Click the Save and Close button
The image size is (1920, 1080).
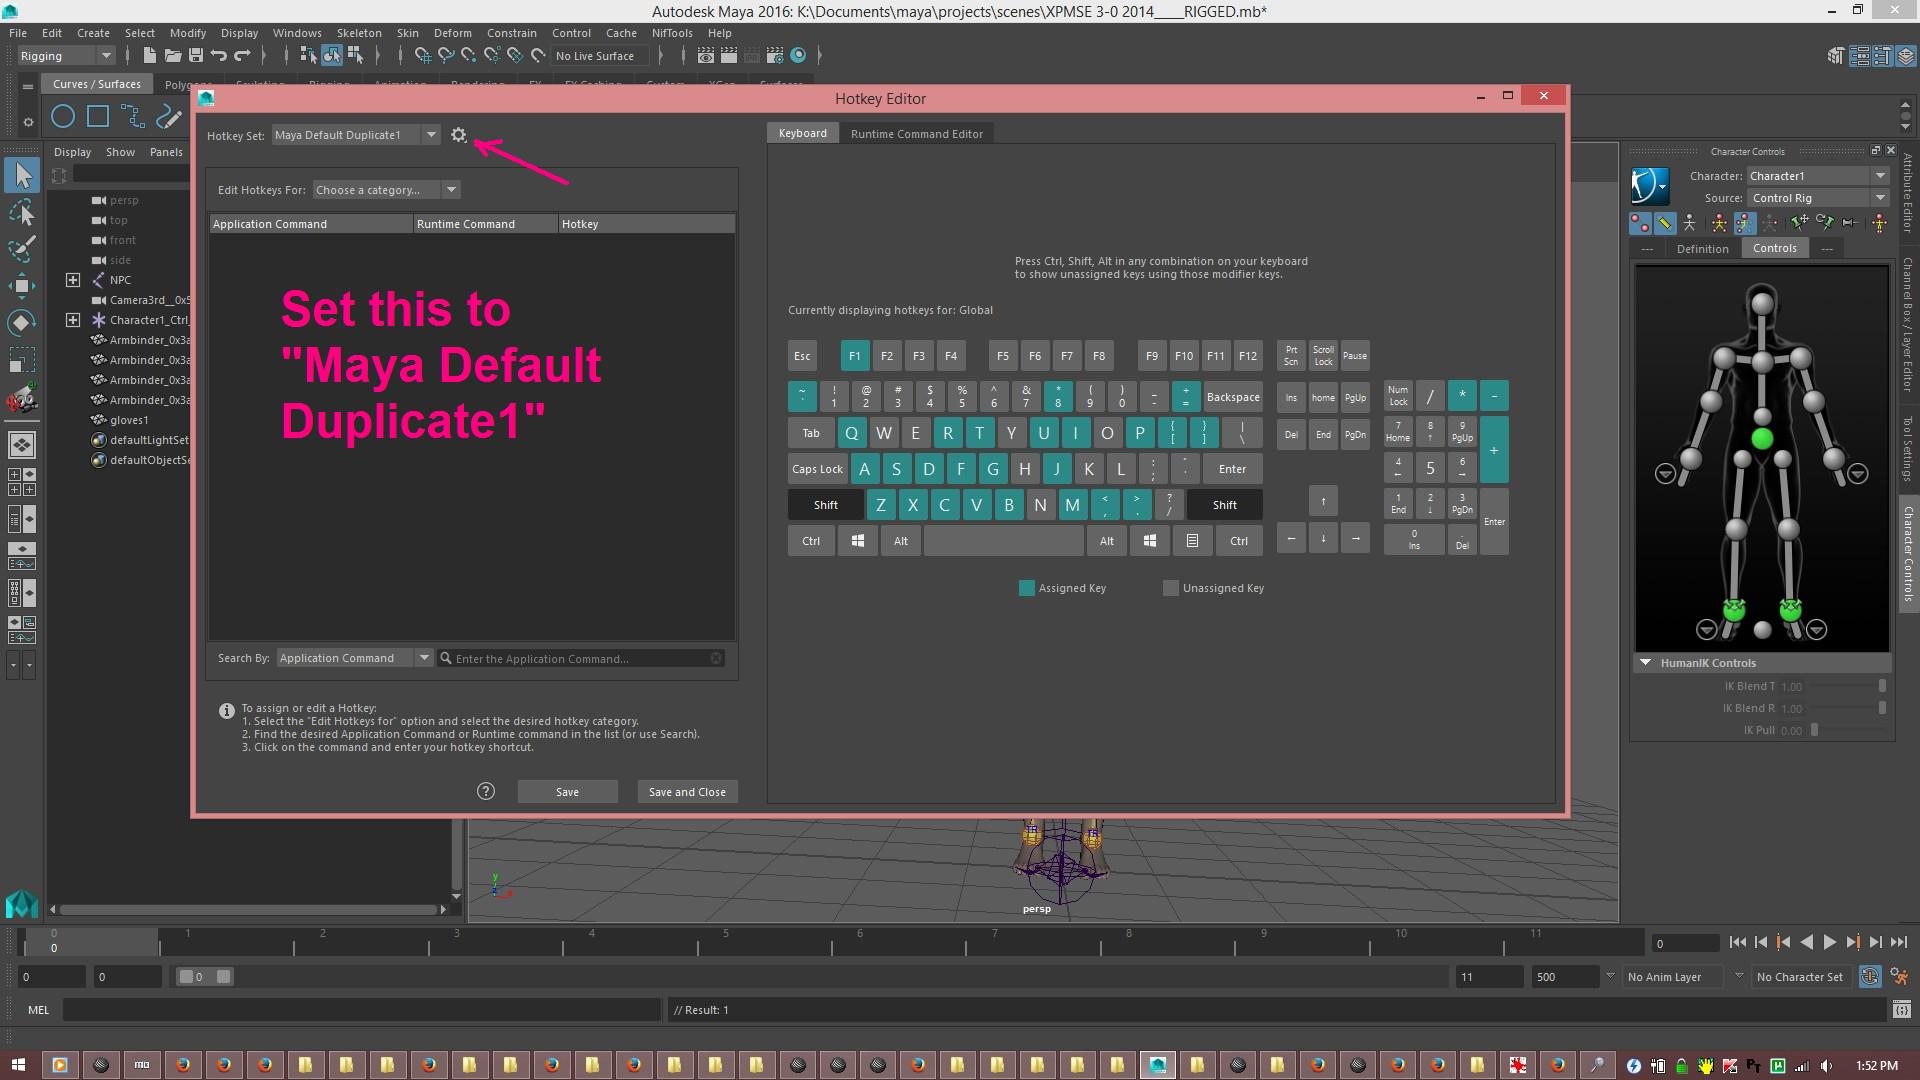point(687,792)
